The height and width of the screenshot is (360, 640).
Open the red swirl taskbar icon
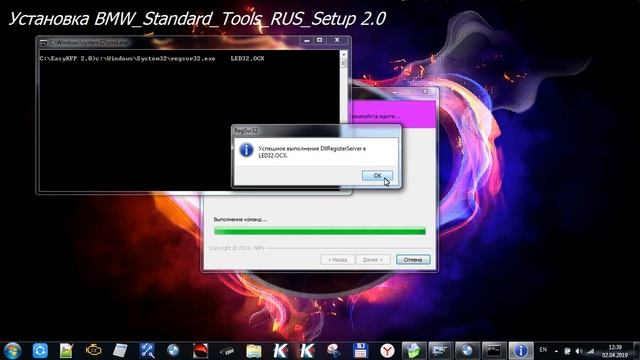pyautogui.click(x=200, y=351)
